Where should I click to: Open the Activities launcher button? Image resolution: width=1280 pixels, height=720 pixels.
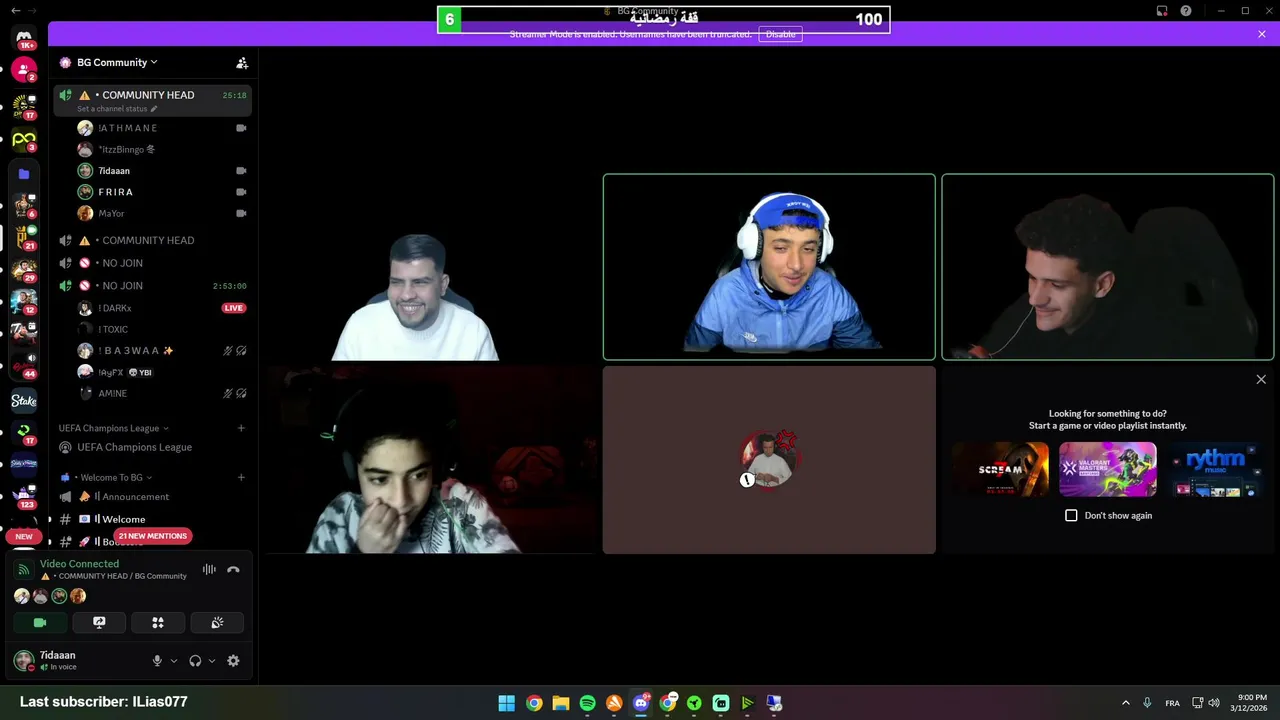click(x=158, y=622)
